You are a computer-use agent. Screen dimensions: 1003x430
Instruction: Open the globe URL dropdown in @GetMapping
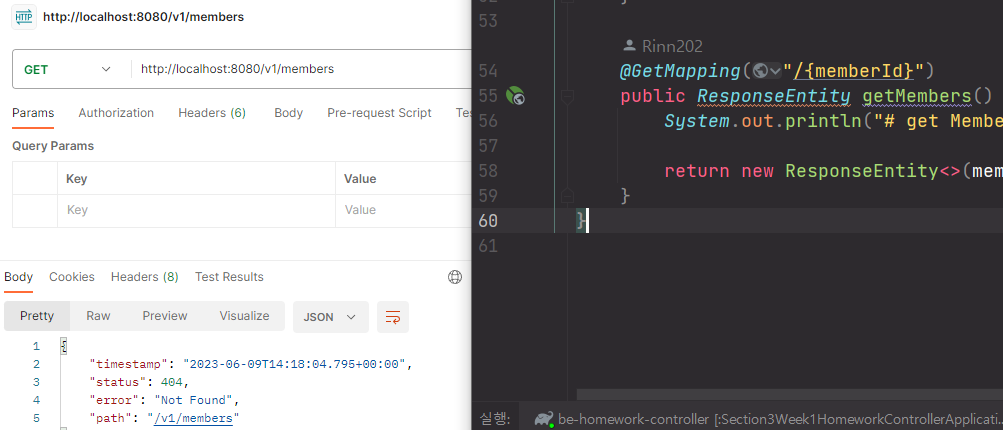(x=766, y=70)
